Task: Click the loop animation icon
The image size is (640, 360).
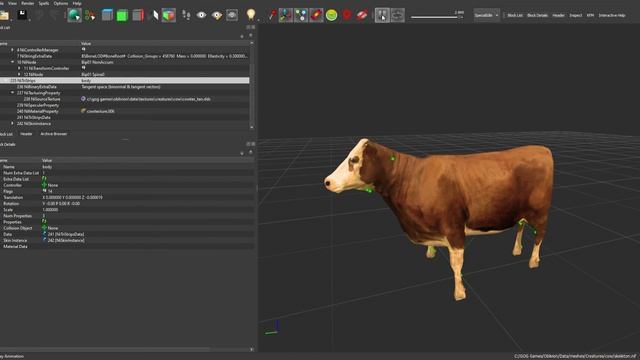Action: pyautogui.click(x=397, y=16)
